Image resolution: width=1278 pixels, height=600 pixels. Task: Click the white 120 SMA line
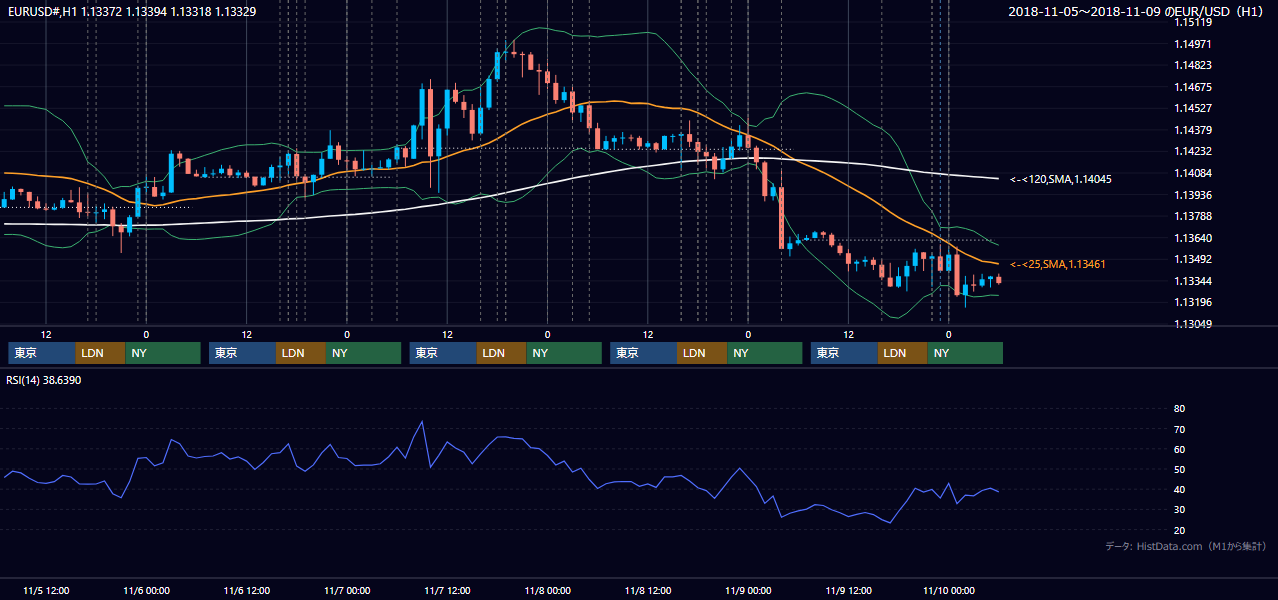click(x=850, y=163)
